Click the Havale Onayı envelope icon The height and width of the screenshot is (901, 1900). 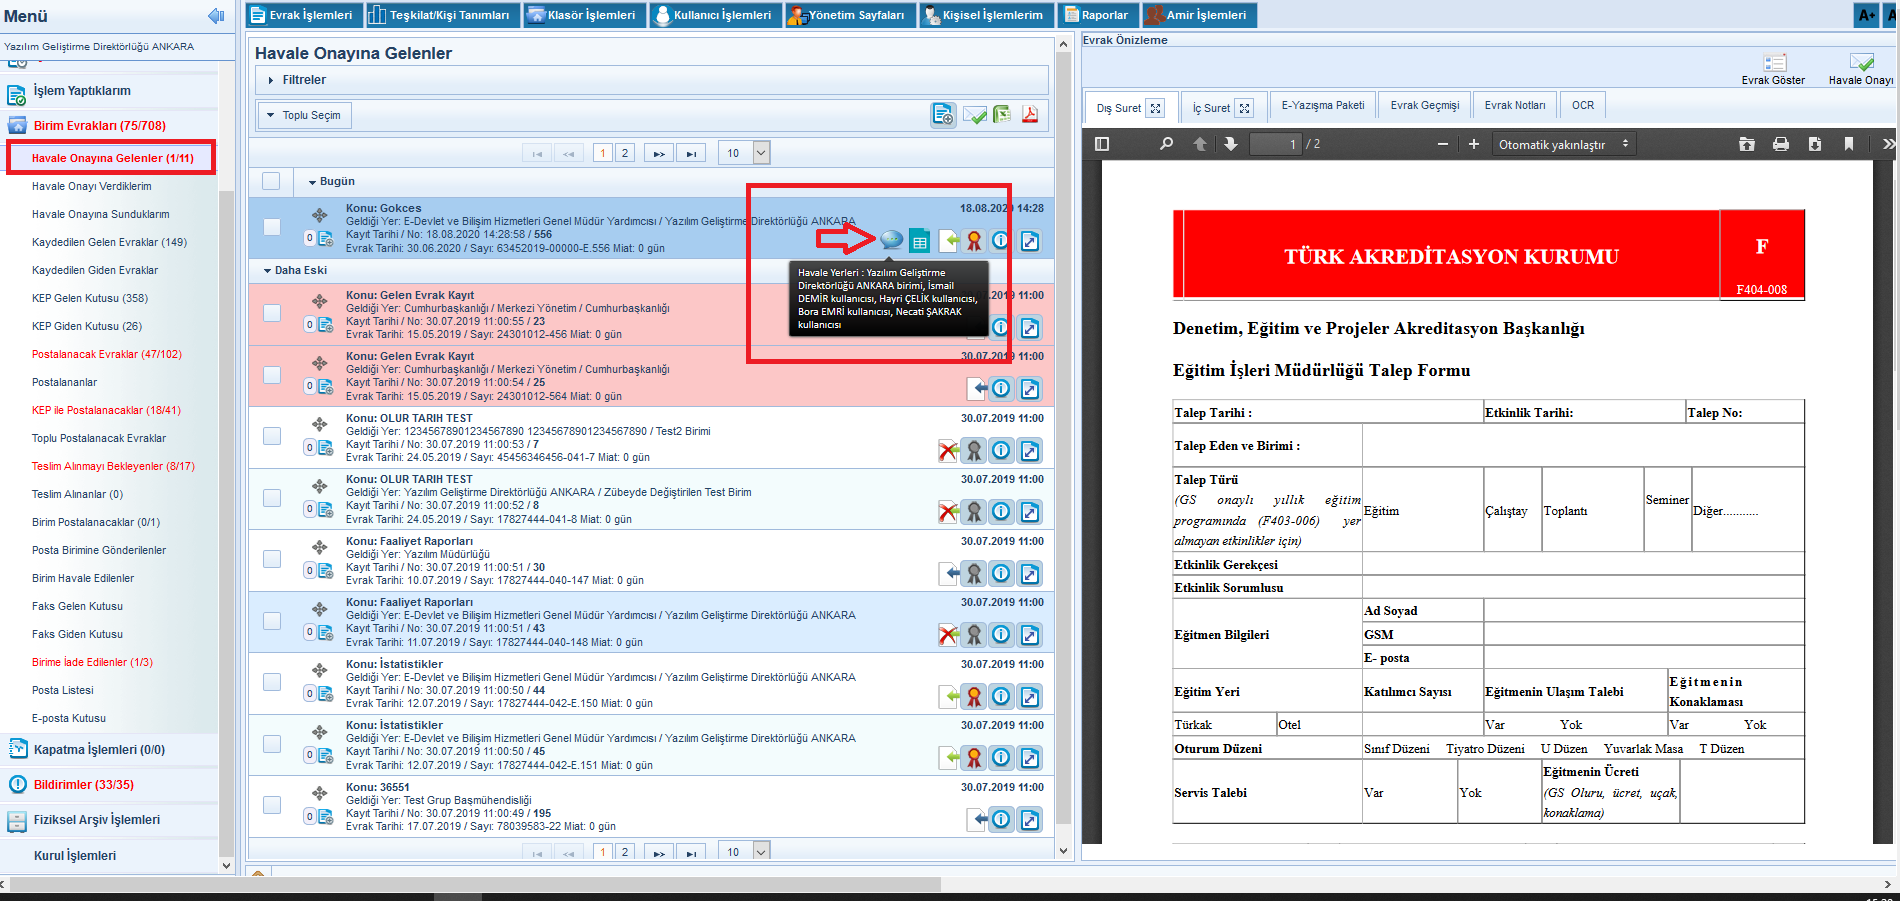click(1860, 66)
